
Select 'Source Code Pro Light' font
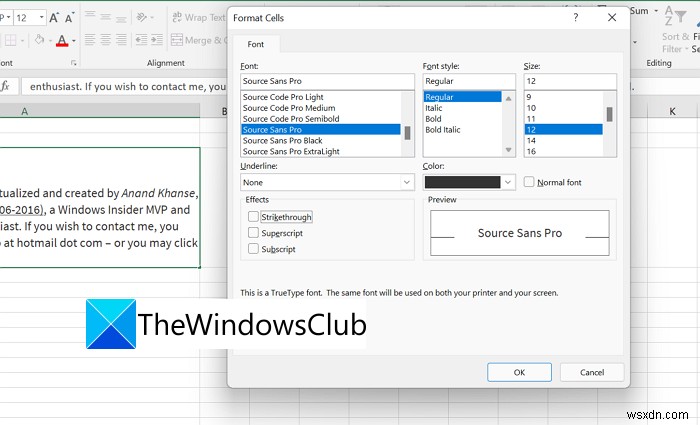pyautogui.click(x=283, y=97)
